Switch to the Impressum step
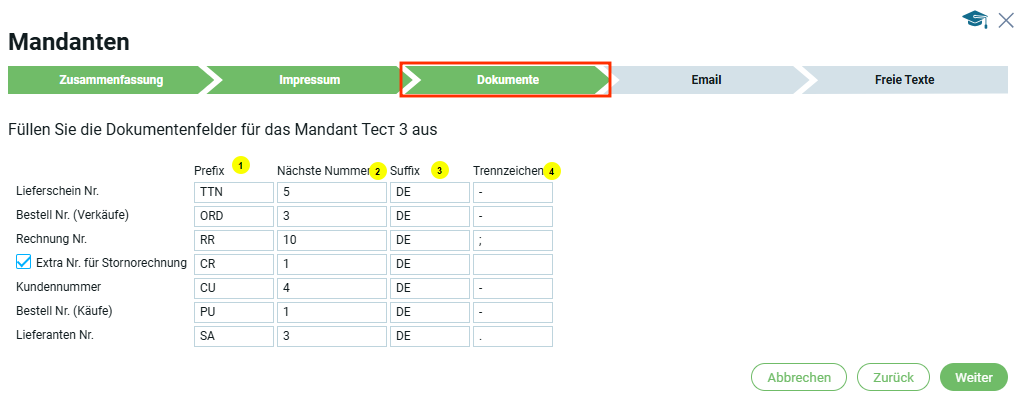This screenshot has width=1027, height=401. pyautogui.click(x=310, y=80)
